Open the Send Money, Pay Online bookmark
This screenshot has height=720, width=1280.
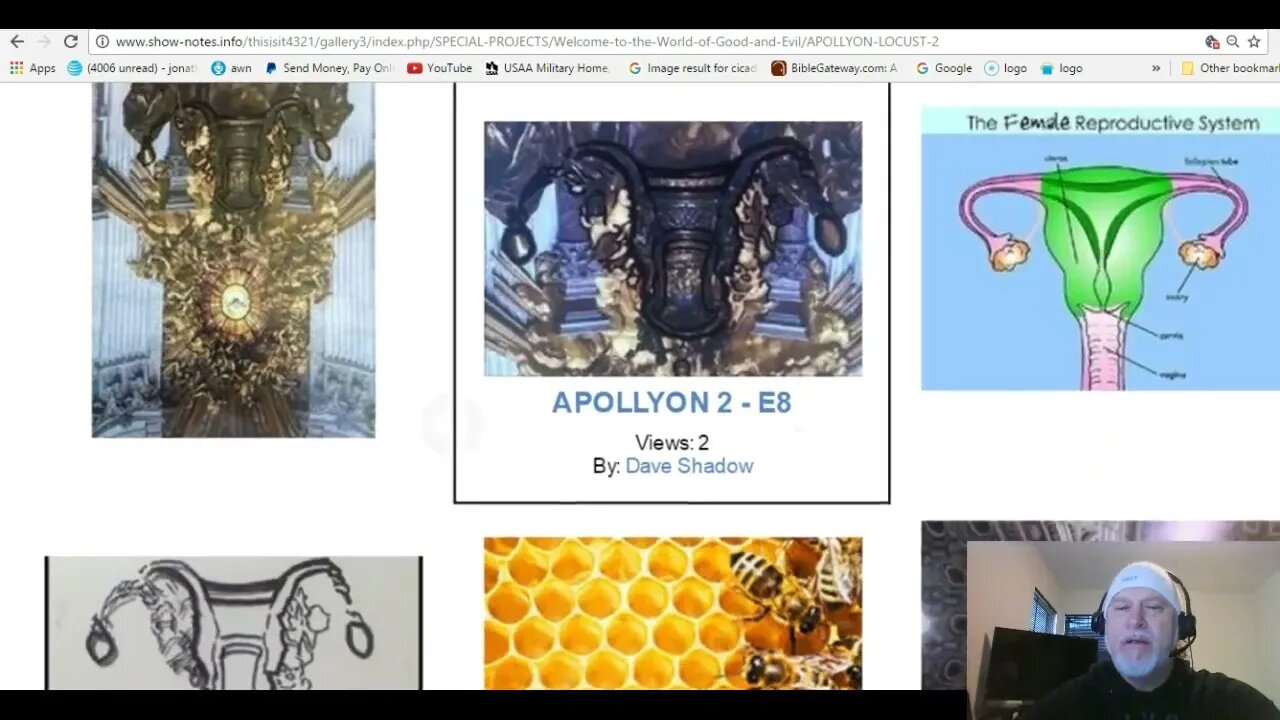pos(330,68)
